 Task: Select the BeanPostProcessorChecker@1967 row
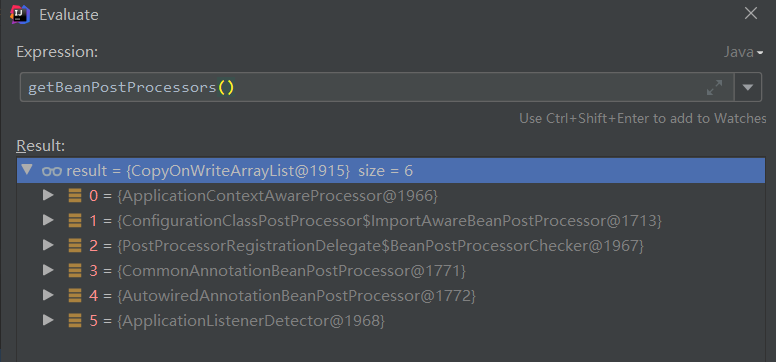[391, 246]
